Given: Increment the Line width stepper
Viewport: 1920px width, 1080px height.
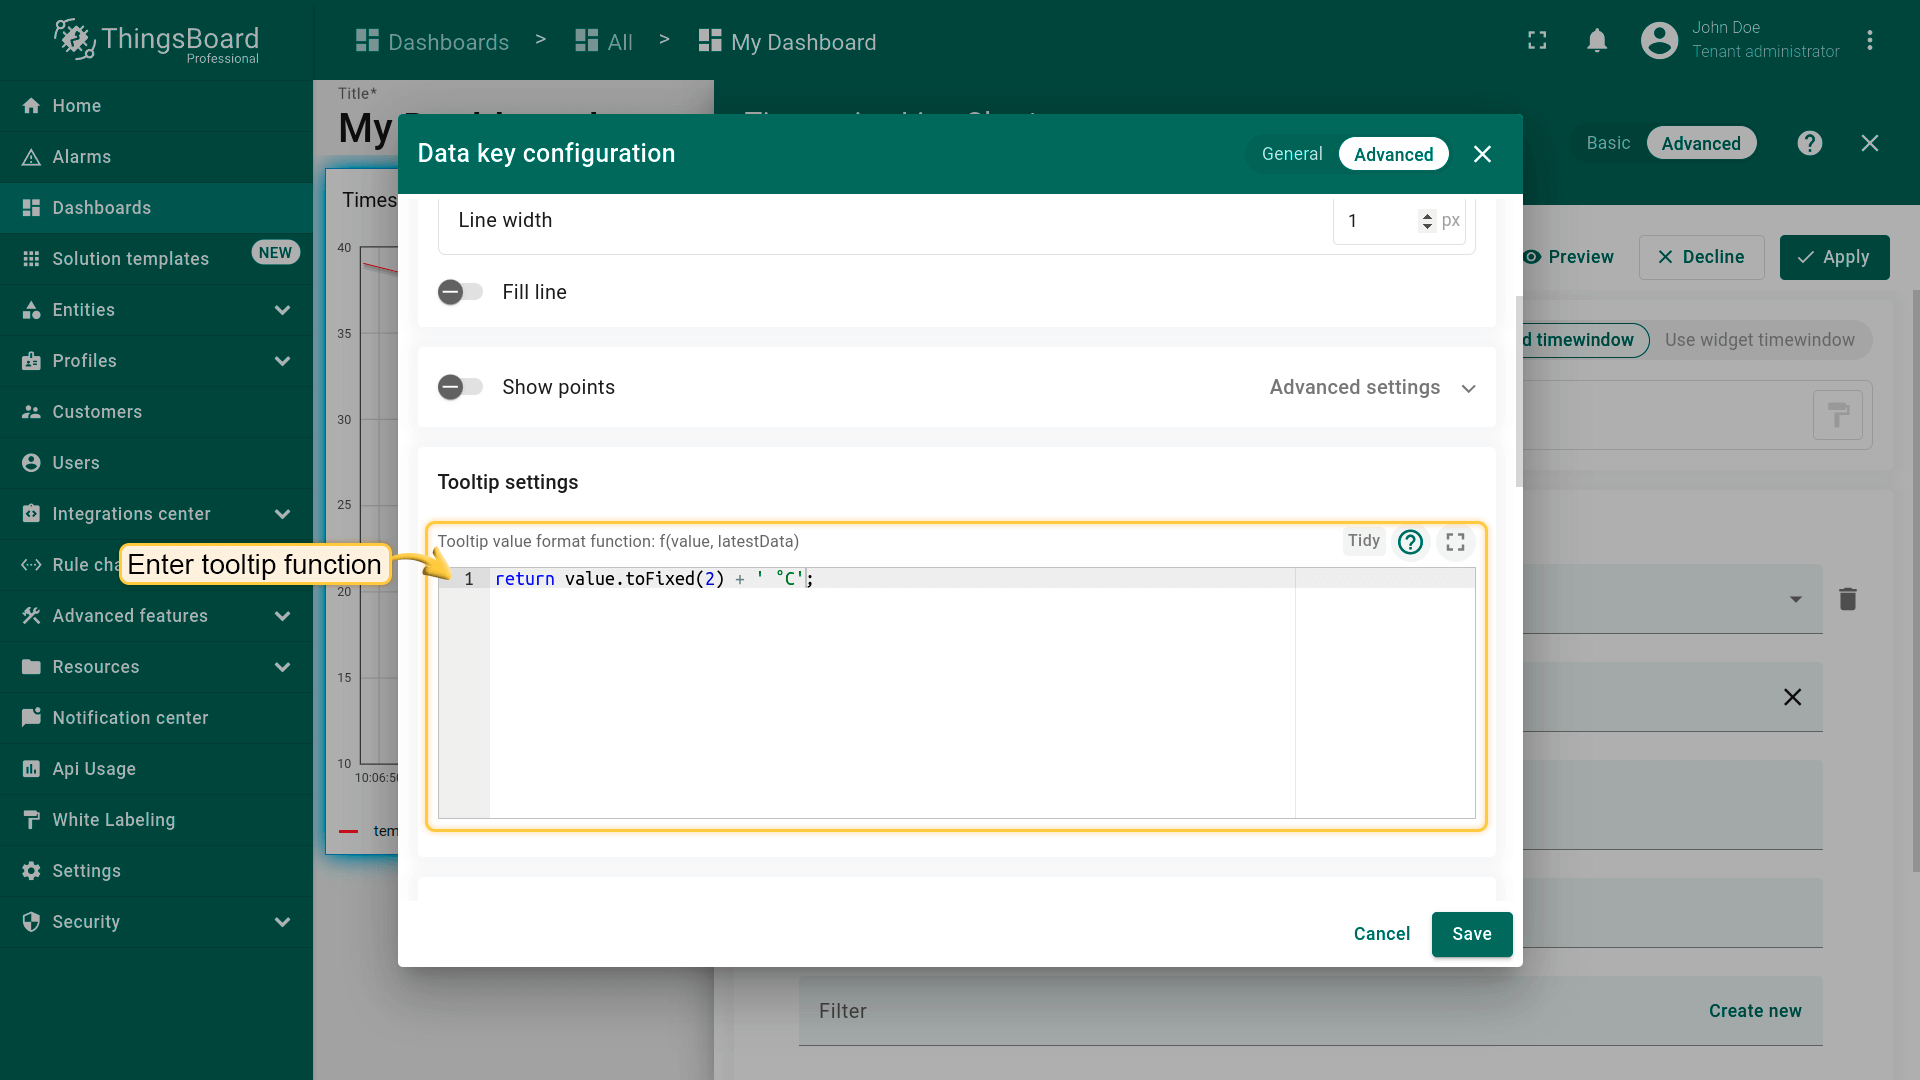Looking at the screenshot, I should [1427, 215].
